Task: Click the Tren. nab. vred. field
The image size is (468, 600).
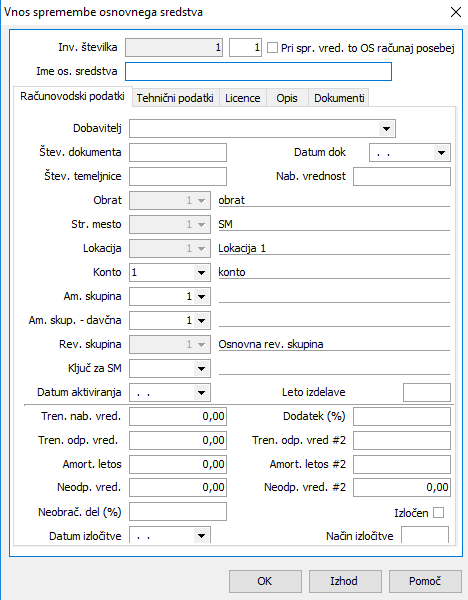Action: pyautogui.click(x=178, y=416)
